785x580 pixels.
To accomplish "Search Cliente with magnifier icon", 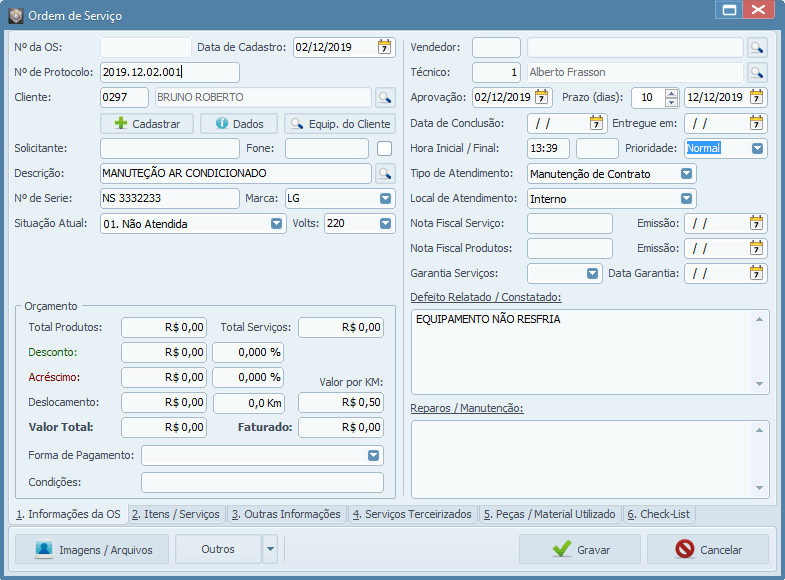I will pos(385,98).
